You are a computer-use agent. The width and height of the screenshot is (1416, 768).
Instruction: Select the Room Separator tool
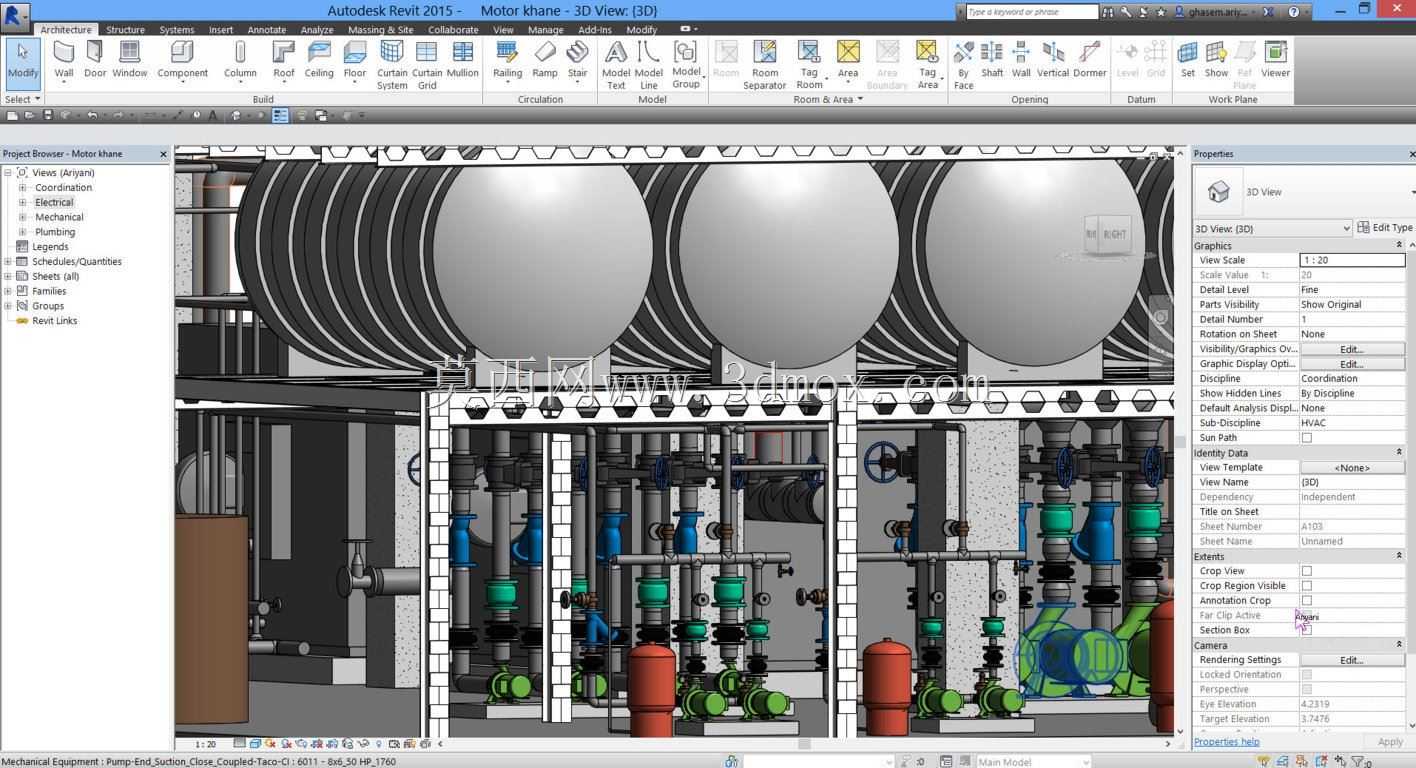[765, 65]
